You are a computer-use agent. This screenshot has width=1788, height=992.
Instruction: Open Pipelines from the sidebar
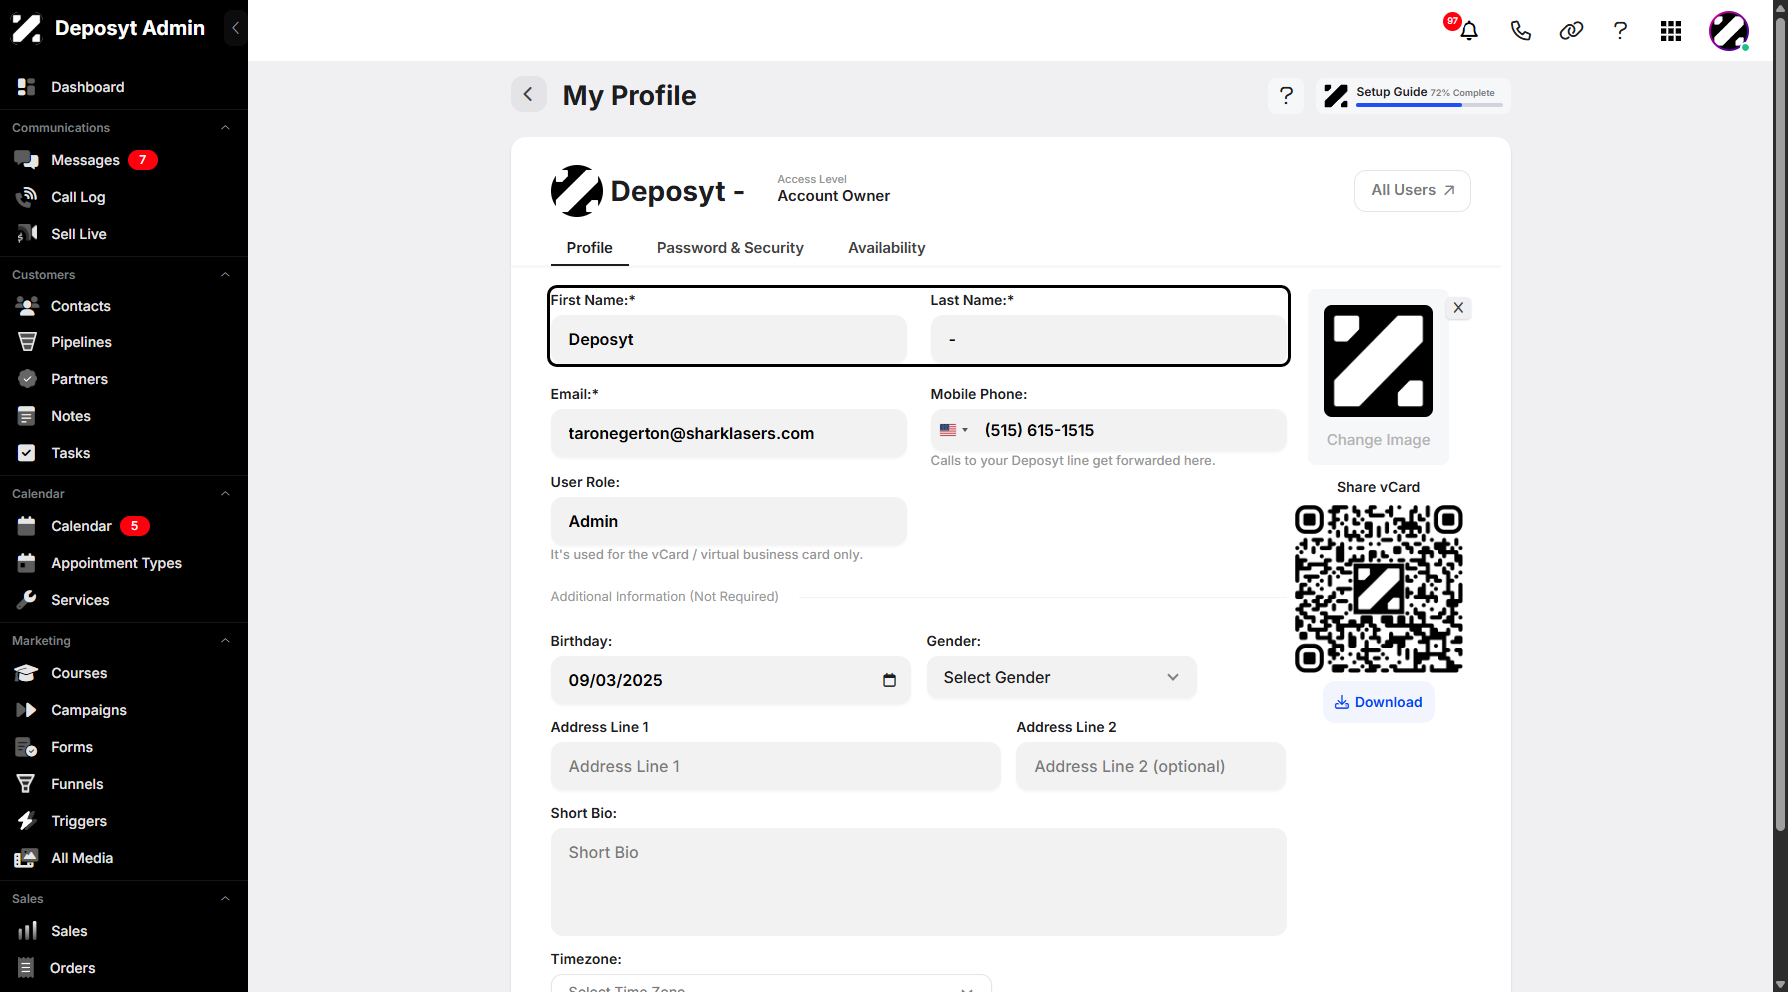[x=81, y=342]
